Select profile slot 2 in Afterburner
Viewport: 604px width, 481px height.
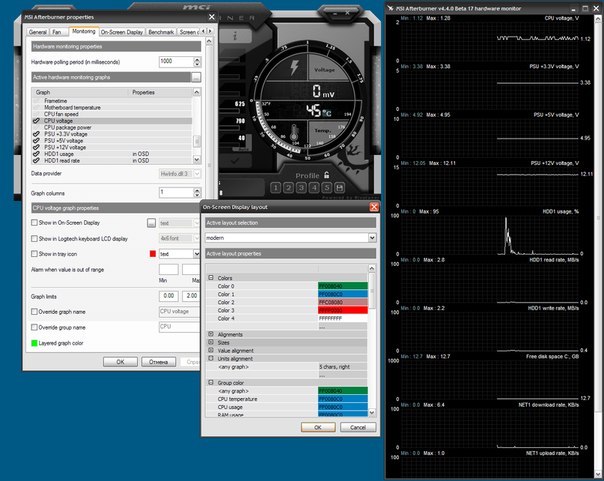click(288, 188)
